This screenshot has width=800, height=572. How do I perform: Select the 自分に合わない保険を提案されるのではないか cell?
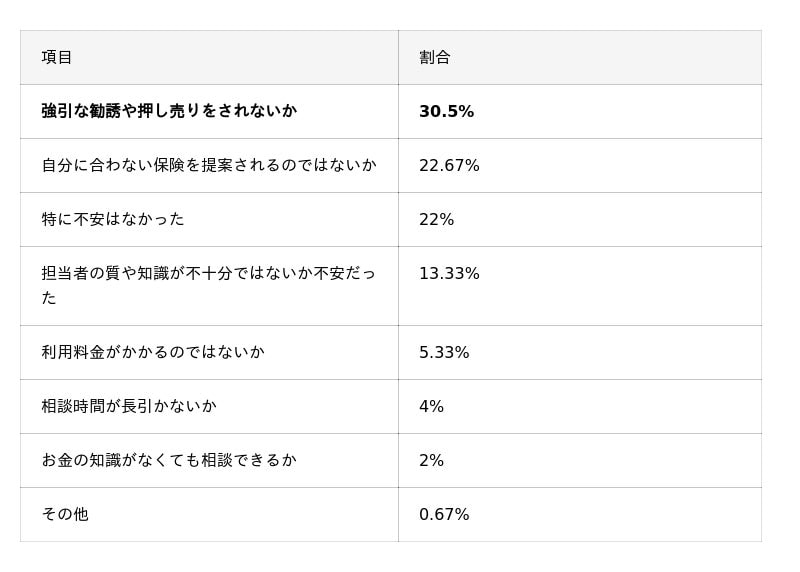209,165
